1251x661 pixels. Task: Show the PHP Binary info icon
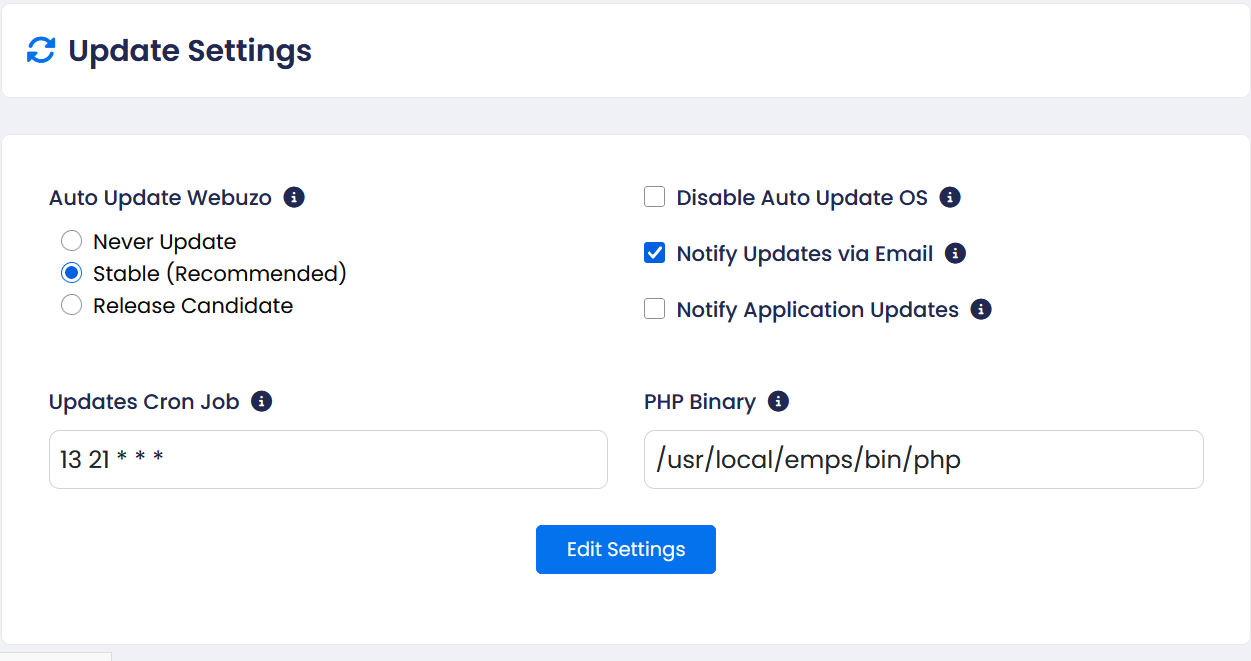(778, 401)
